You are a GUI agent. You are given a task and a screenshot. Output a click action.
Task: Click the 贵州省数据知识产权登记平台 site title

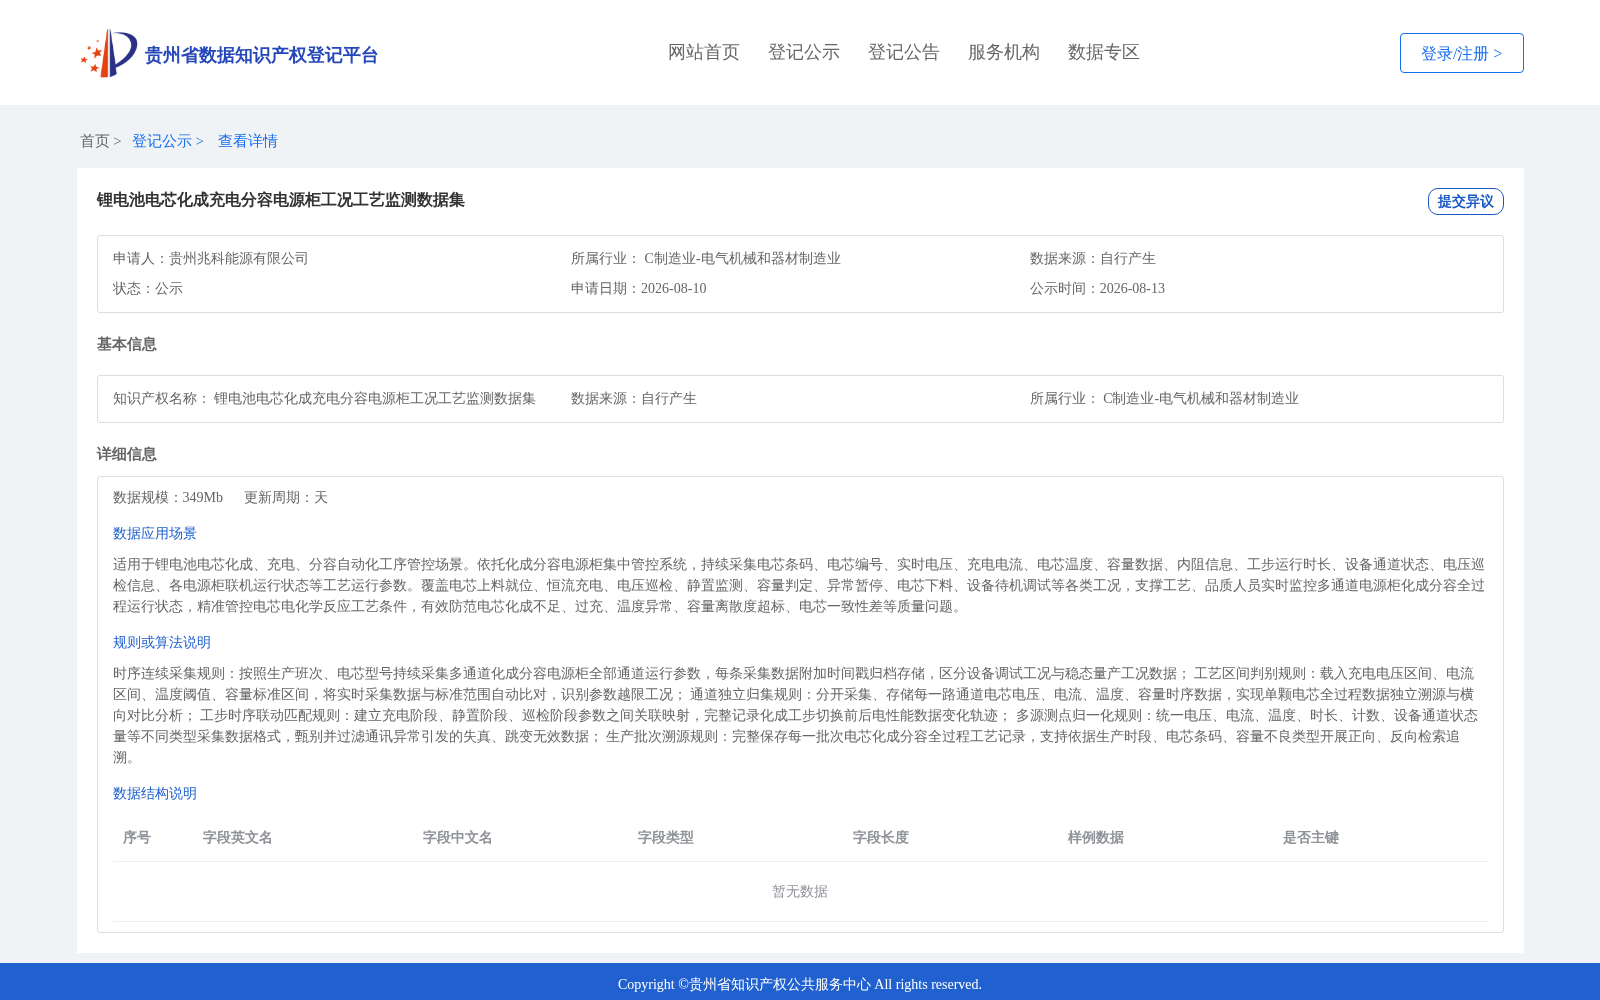pos(261,55)
